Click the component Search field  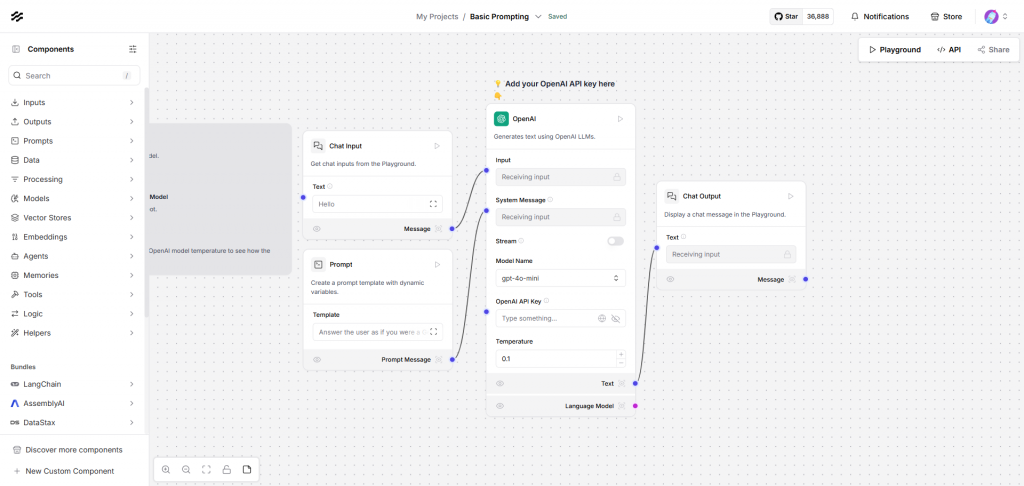[x=74, y=76]
